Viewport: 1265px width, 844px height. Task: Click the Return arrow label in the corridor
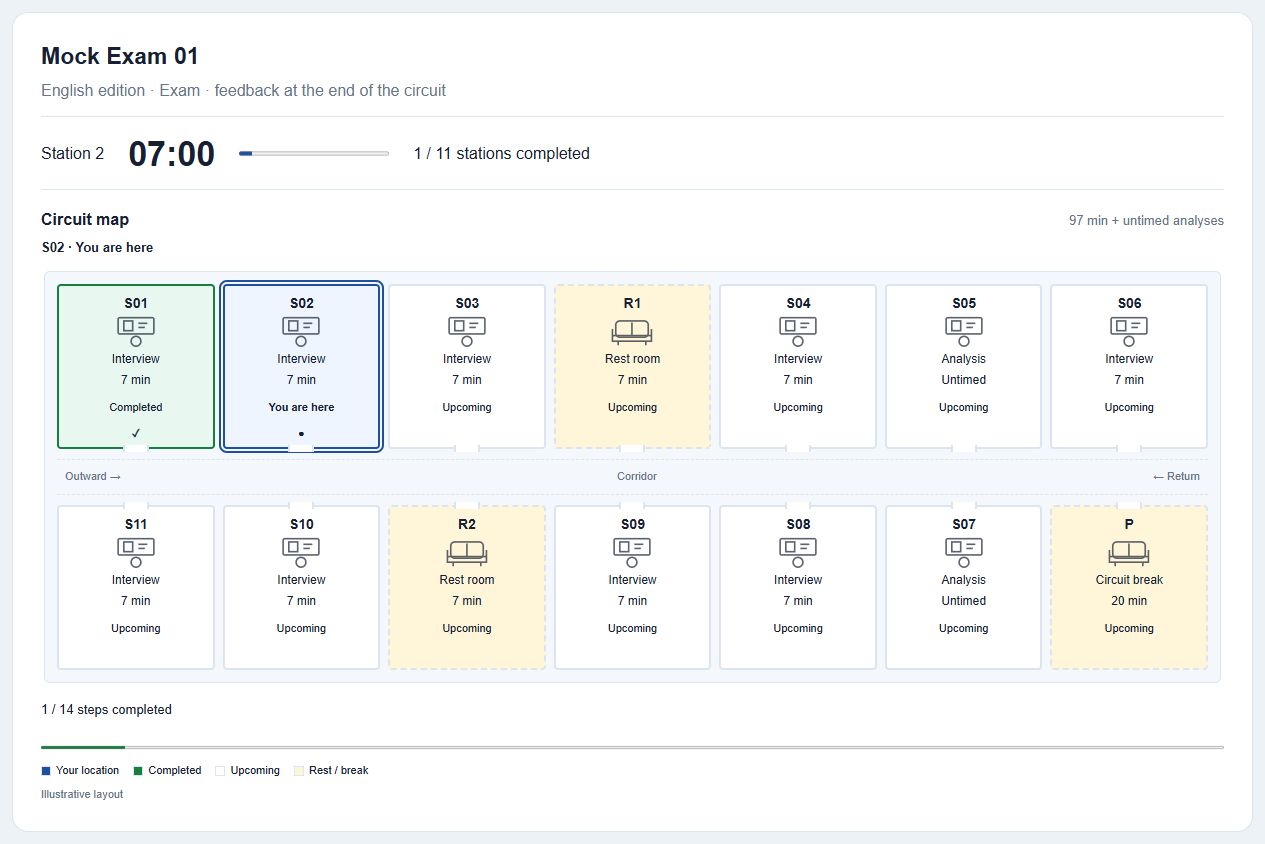pos(1176,476)
